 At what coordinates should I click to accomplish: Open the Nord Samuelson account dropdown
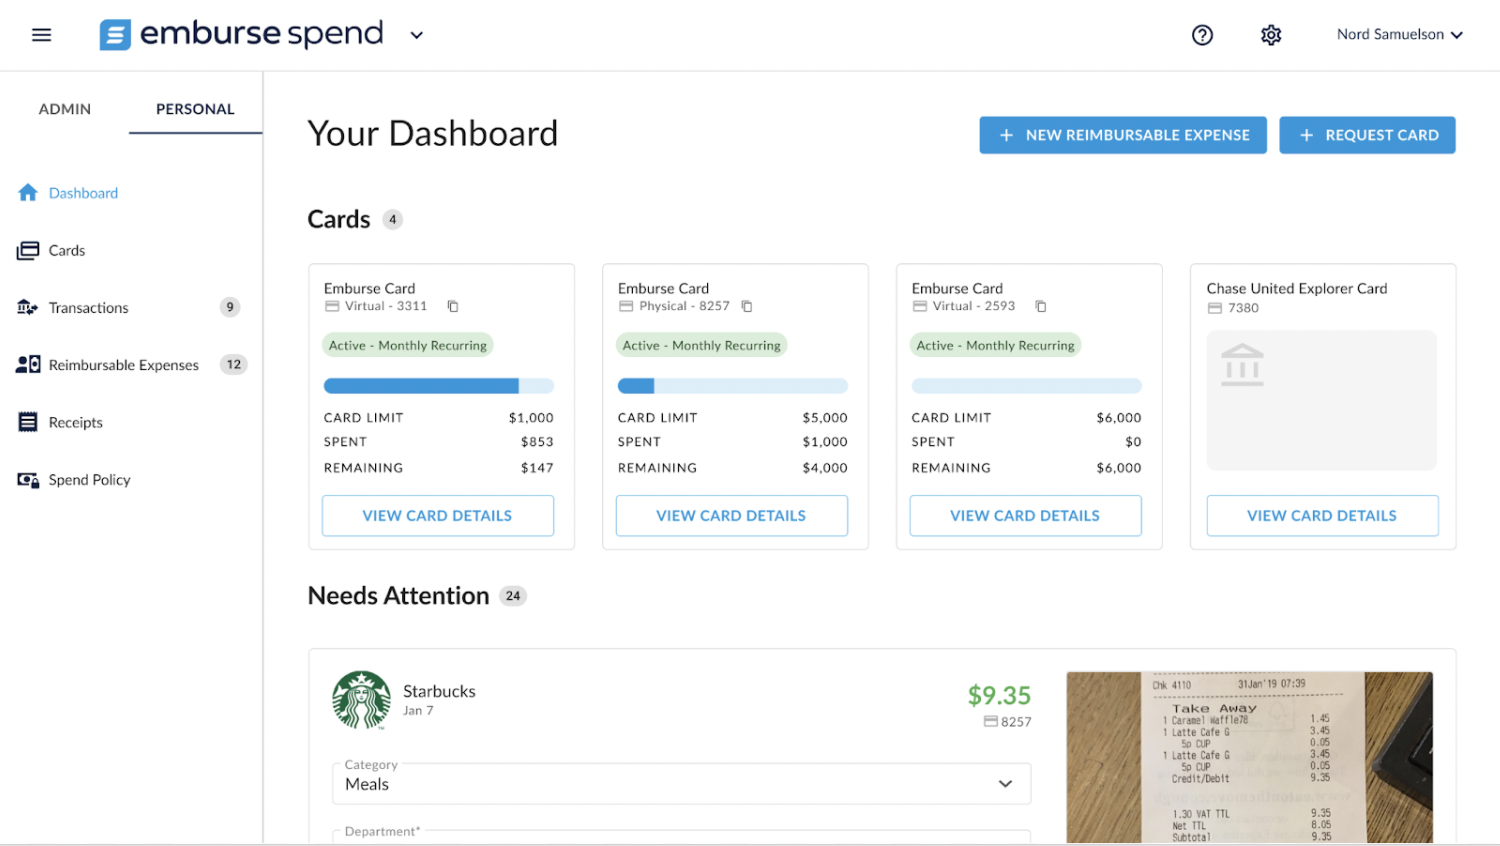click(1399, 34)
